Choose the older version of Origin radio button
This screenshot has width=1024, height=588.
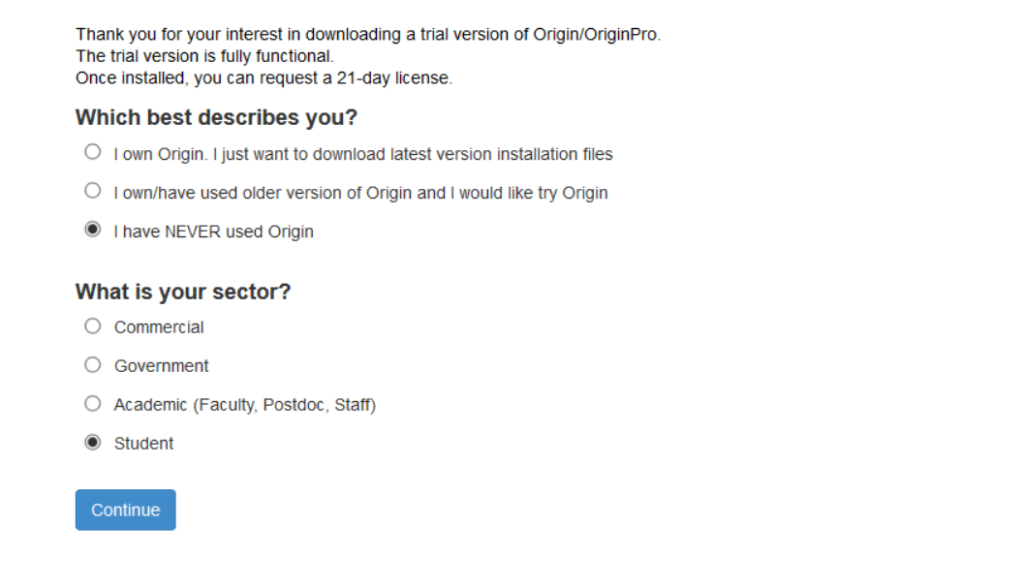click(x=93, y=191)
